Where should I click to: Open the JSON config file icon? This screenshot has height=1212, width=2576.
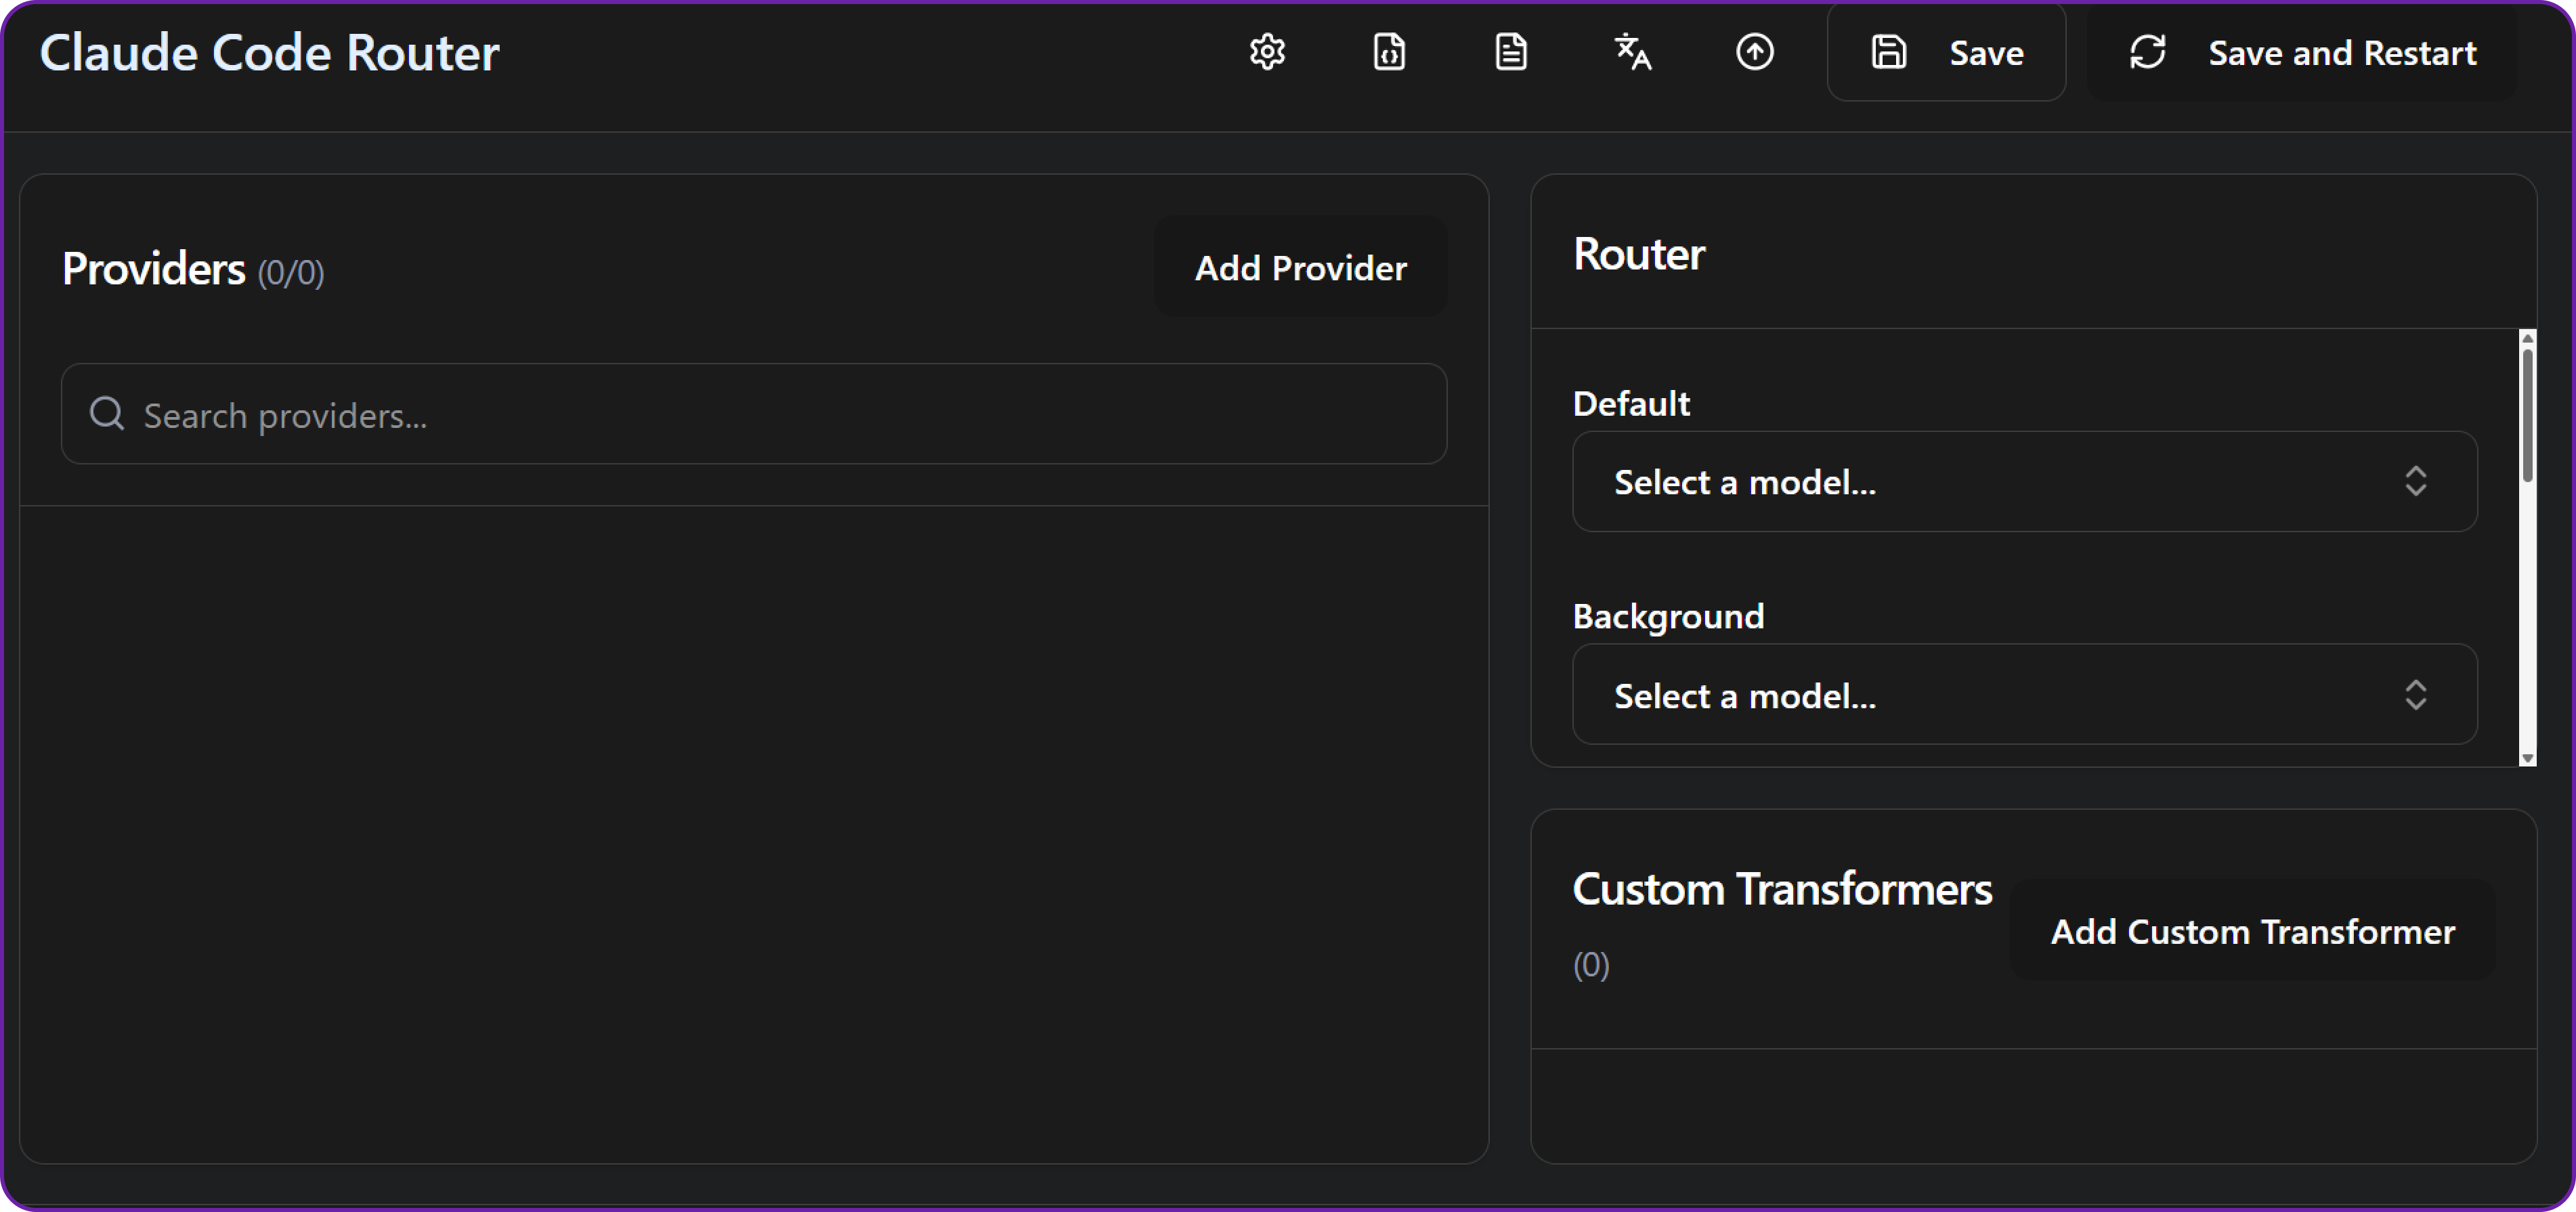[1389, 52]
